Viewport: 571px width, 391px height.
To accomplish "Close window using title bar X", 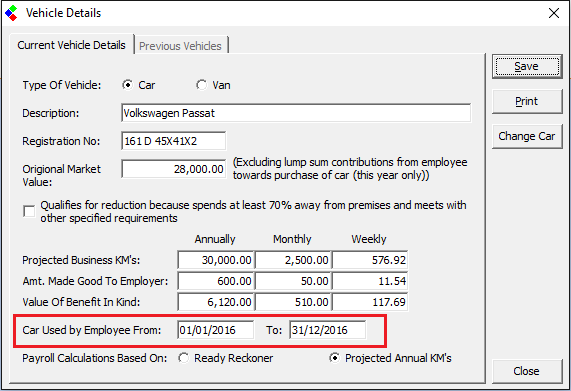I will click(554, 13).
